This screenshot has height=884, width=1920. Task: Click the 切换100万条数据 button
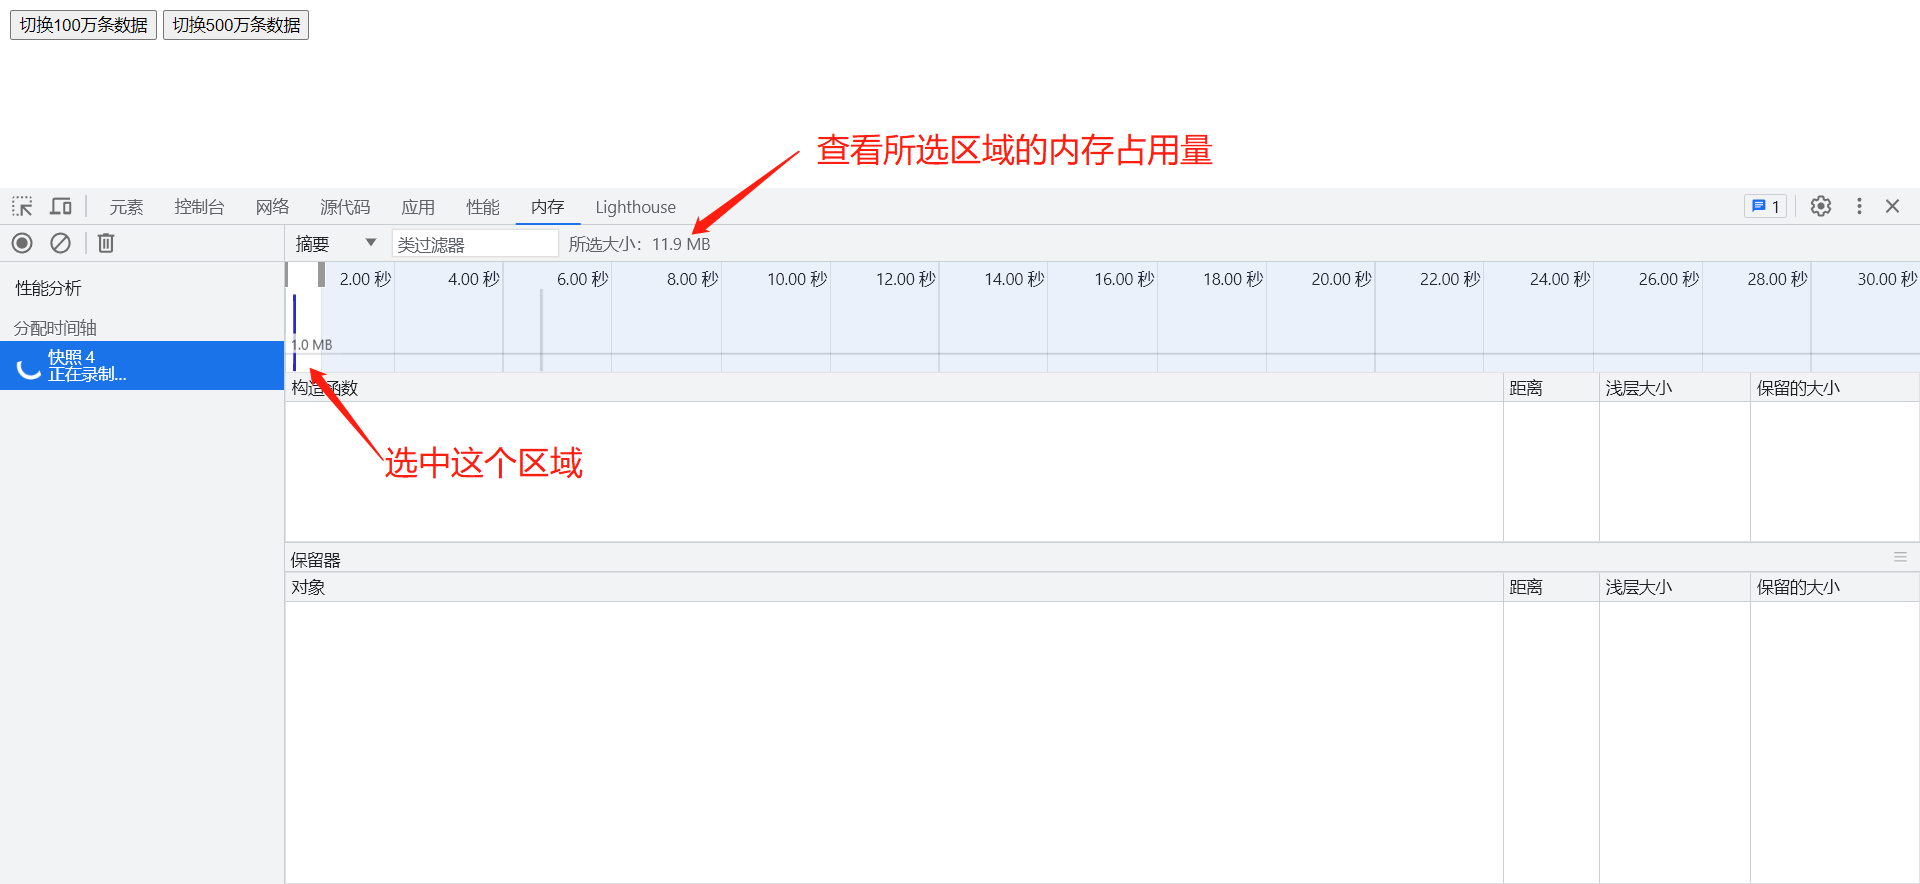(x=84, y=25)
